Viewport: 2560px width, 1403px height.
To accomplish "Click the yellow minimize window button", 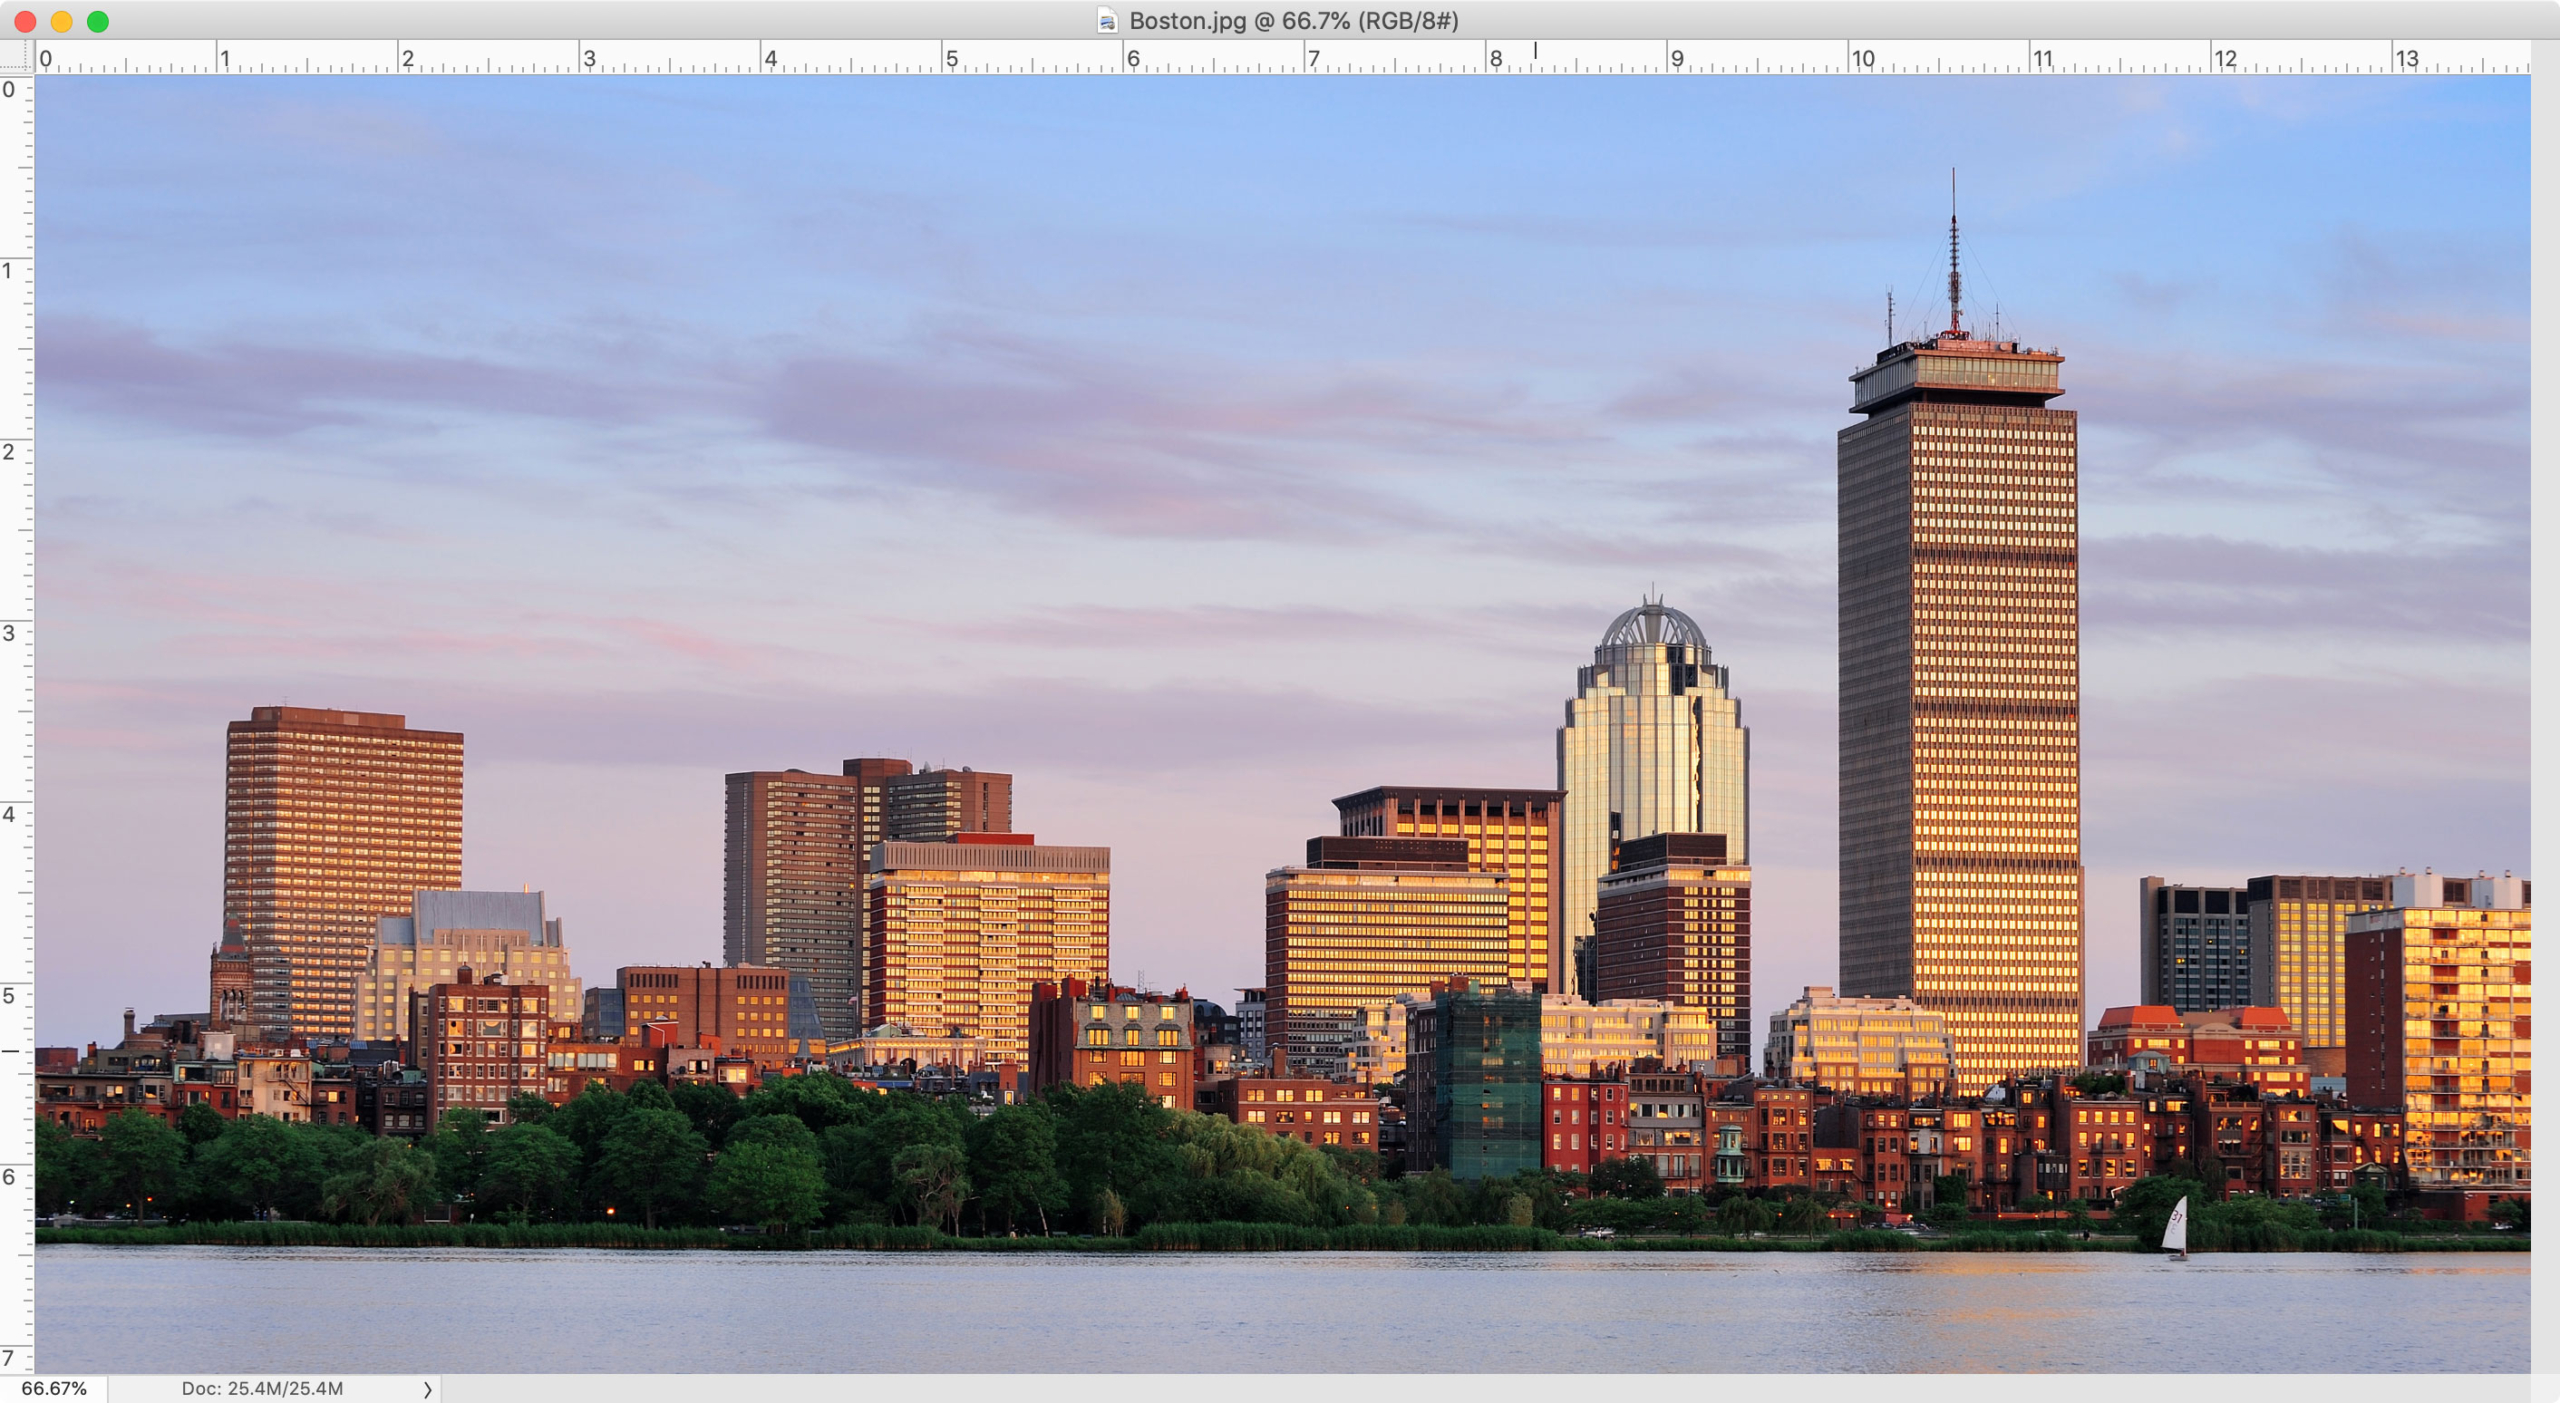I will 61,21.
